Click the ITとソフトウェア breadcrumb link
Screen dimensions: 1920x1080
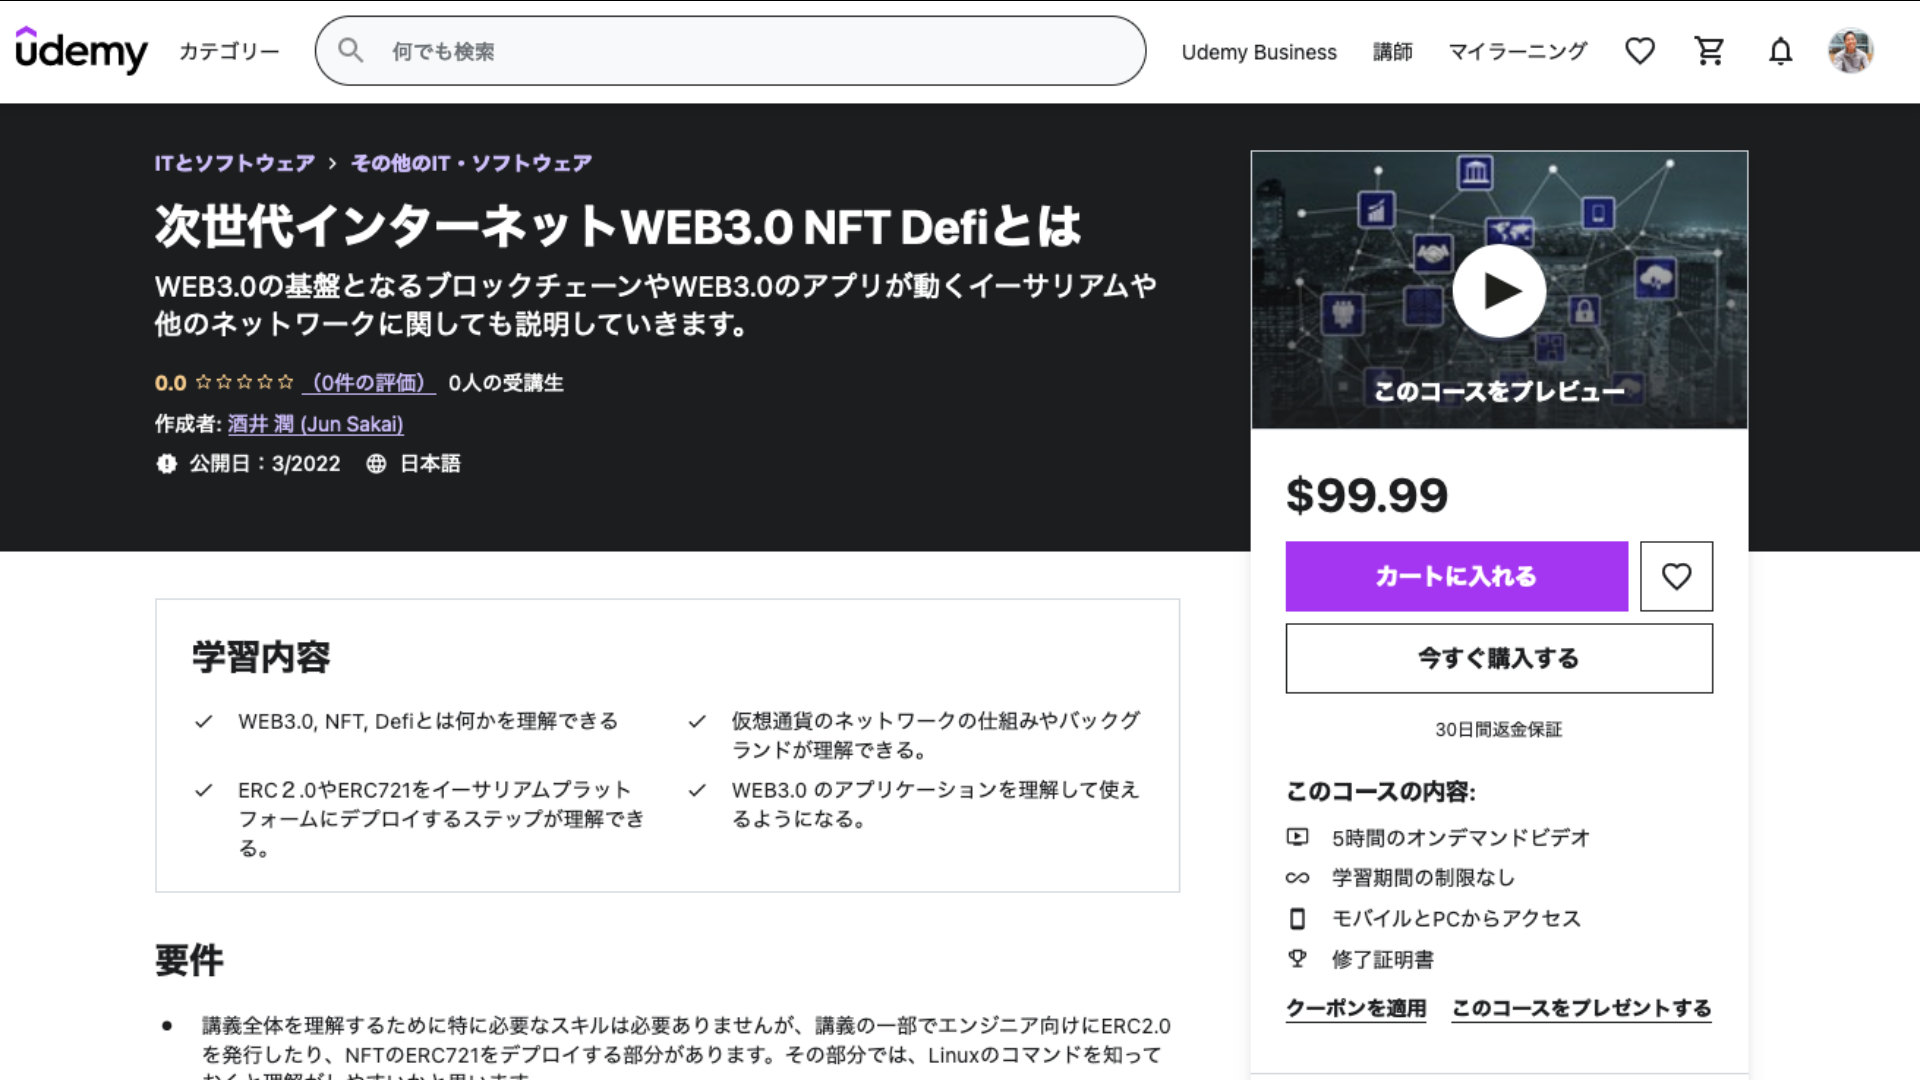tap(235, 163)
